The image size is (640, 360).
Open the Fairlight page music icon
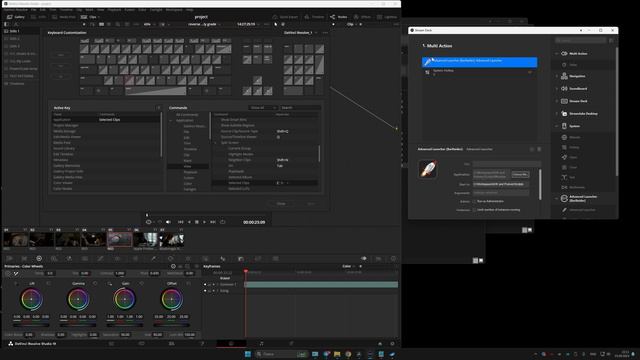click(x=261, y=344)
